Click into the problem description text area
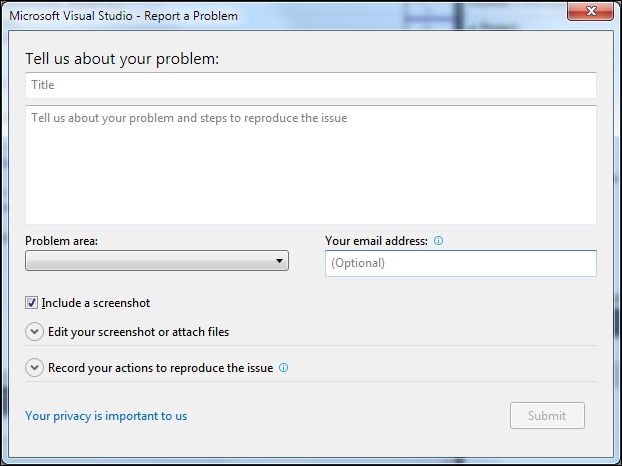Screen dimensions: 622x466 point(310,165)
